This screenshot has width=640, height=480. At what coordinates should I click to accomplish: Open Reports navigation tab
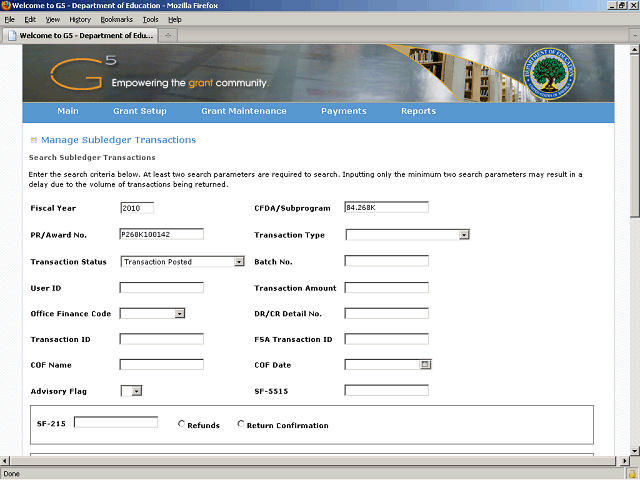point(418,111)
